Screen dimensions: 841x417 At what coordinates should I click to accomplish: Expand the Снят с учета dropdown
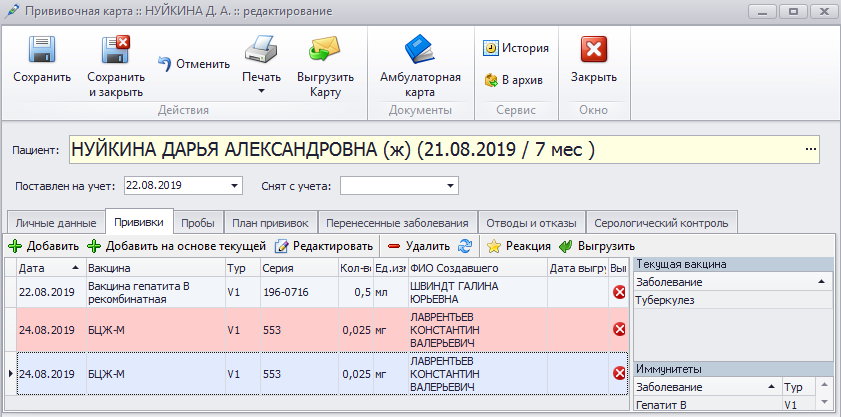click(450, 185)
